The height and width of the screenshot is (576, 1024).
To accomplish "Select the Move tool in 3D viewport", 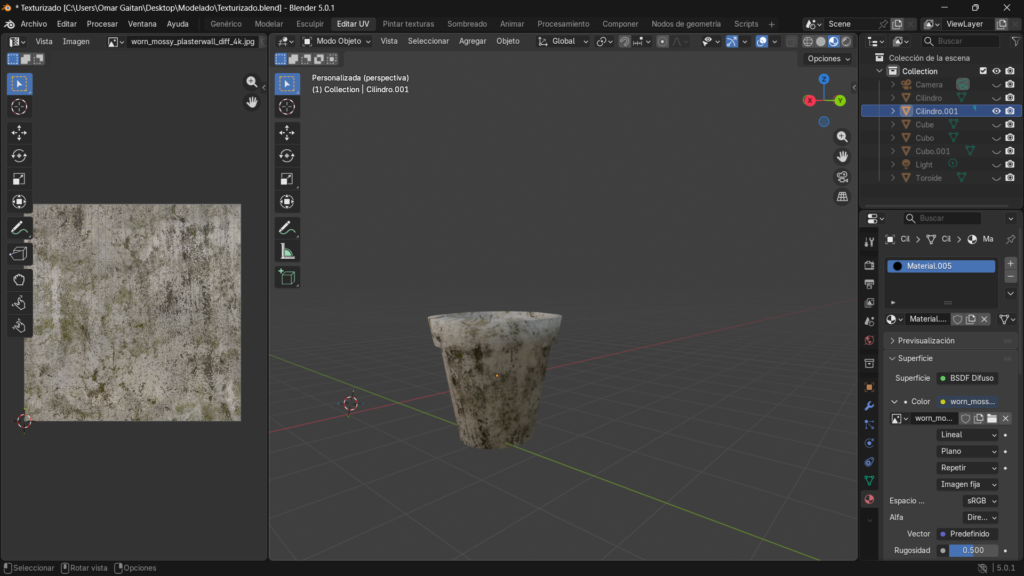I will [287, 132].
